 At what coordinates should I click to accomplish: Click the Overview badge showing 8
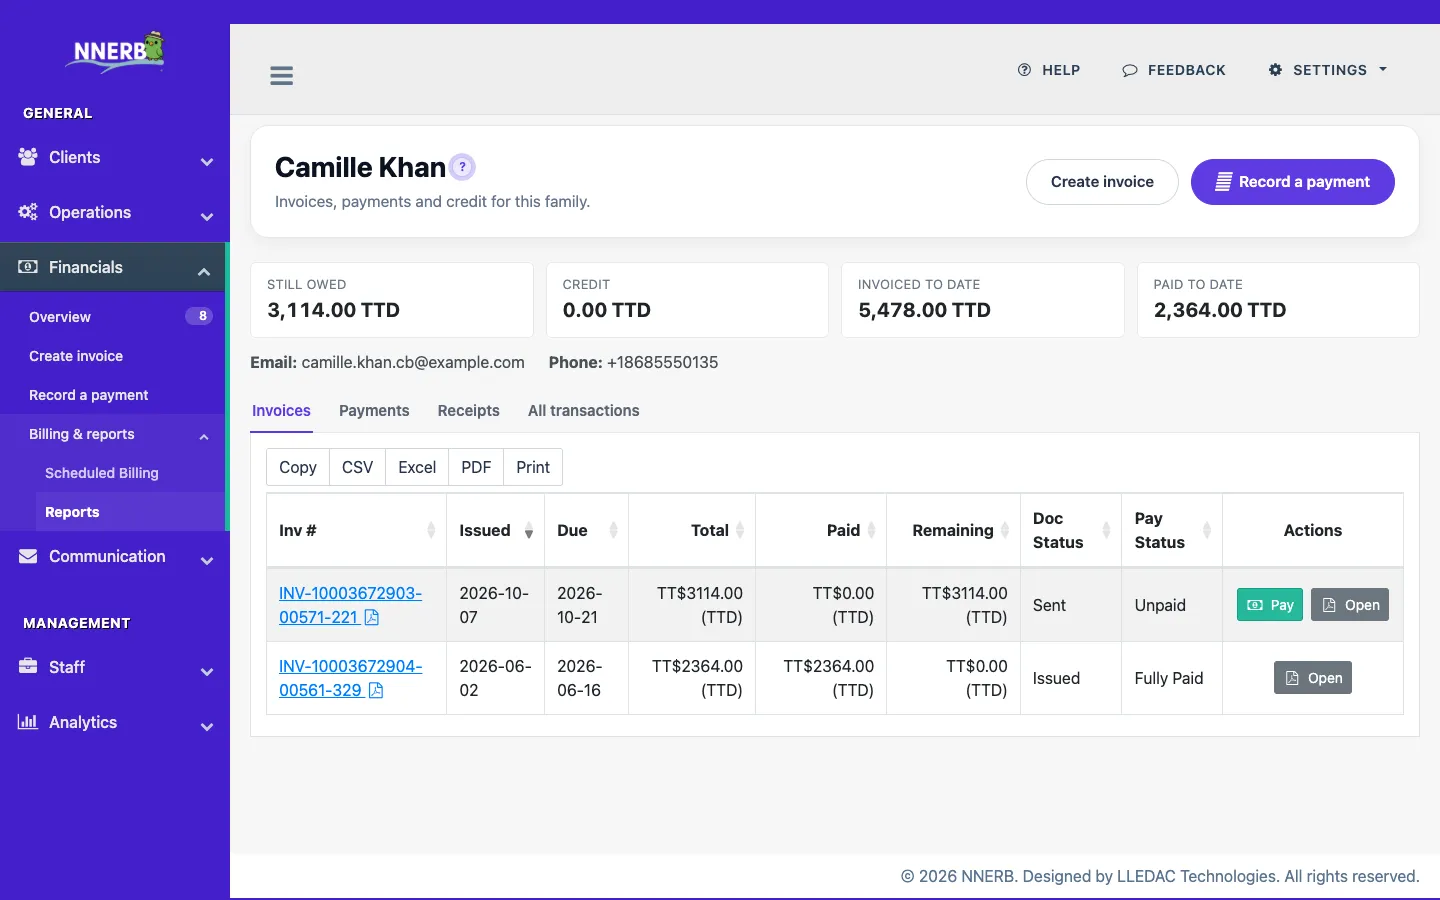[199, 316]
